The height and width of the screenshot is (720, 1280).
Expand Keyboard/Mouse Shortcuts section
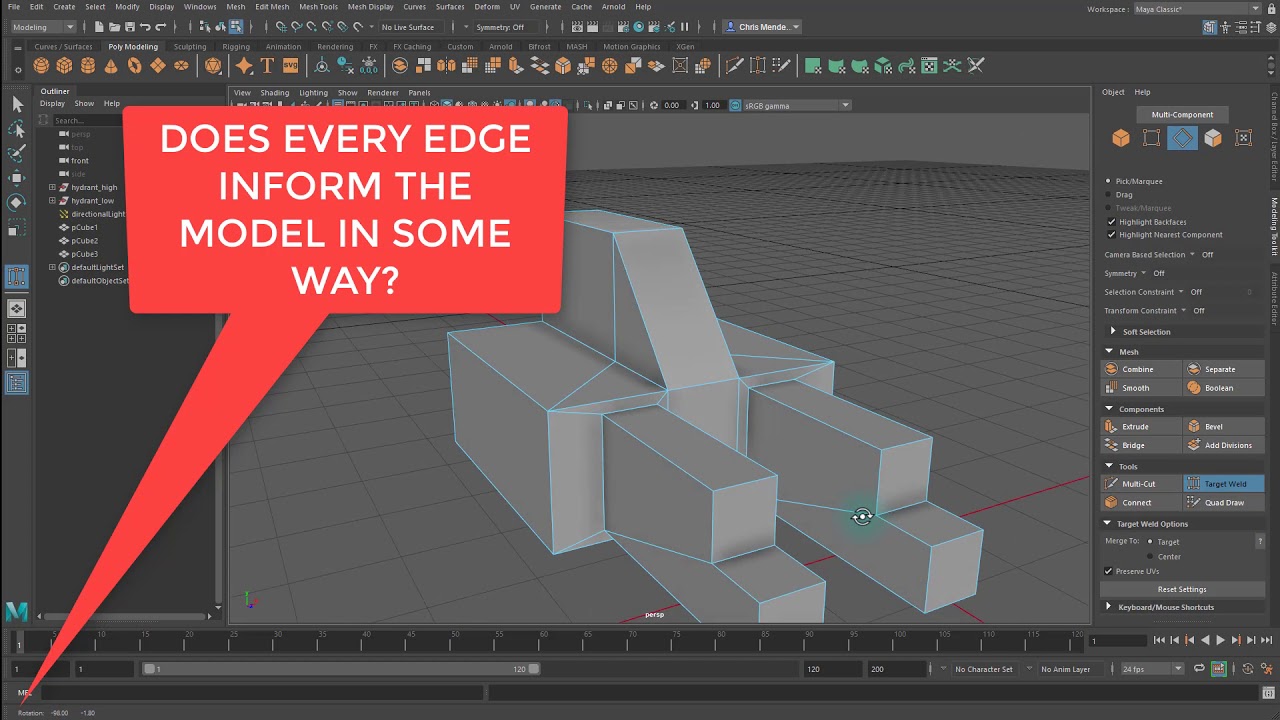(1108, 607)
